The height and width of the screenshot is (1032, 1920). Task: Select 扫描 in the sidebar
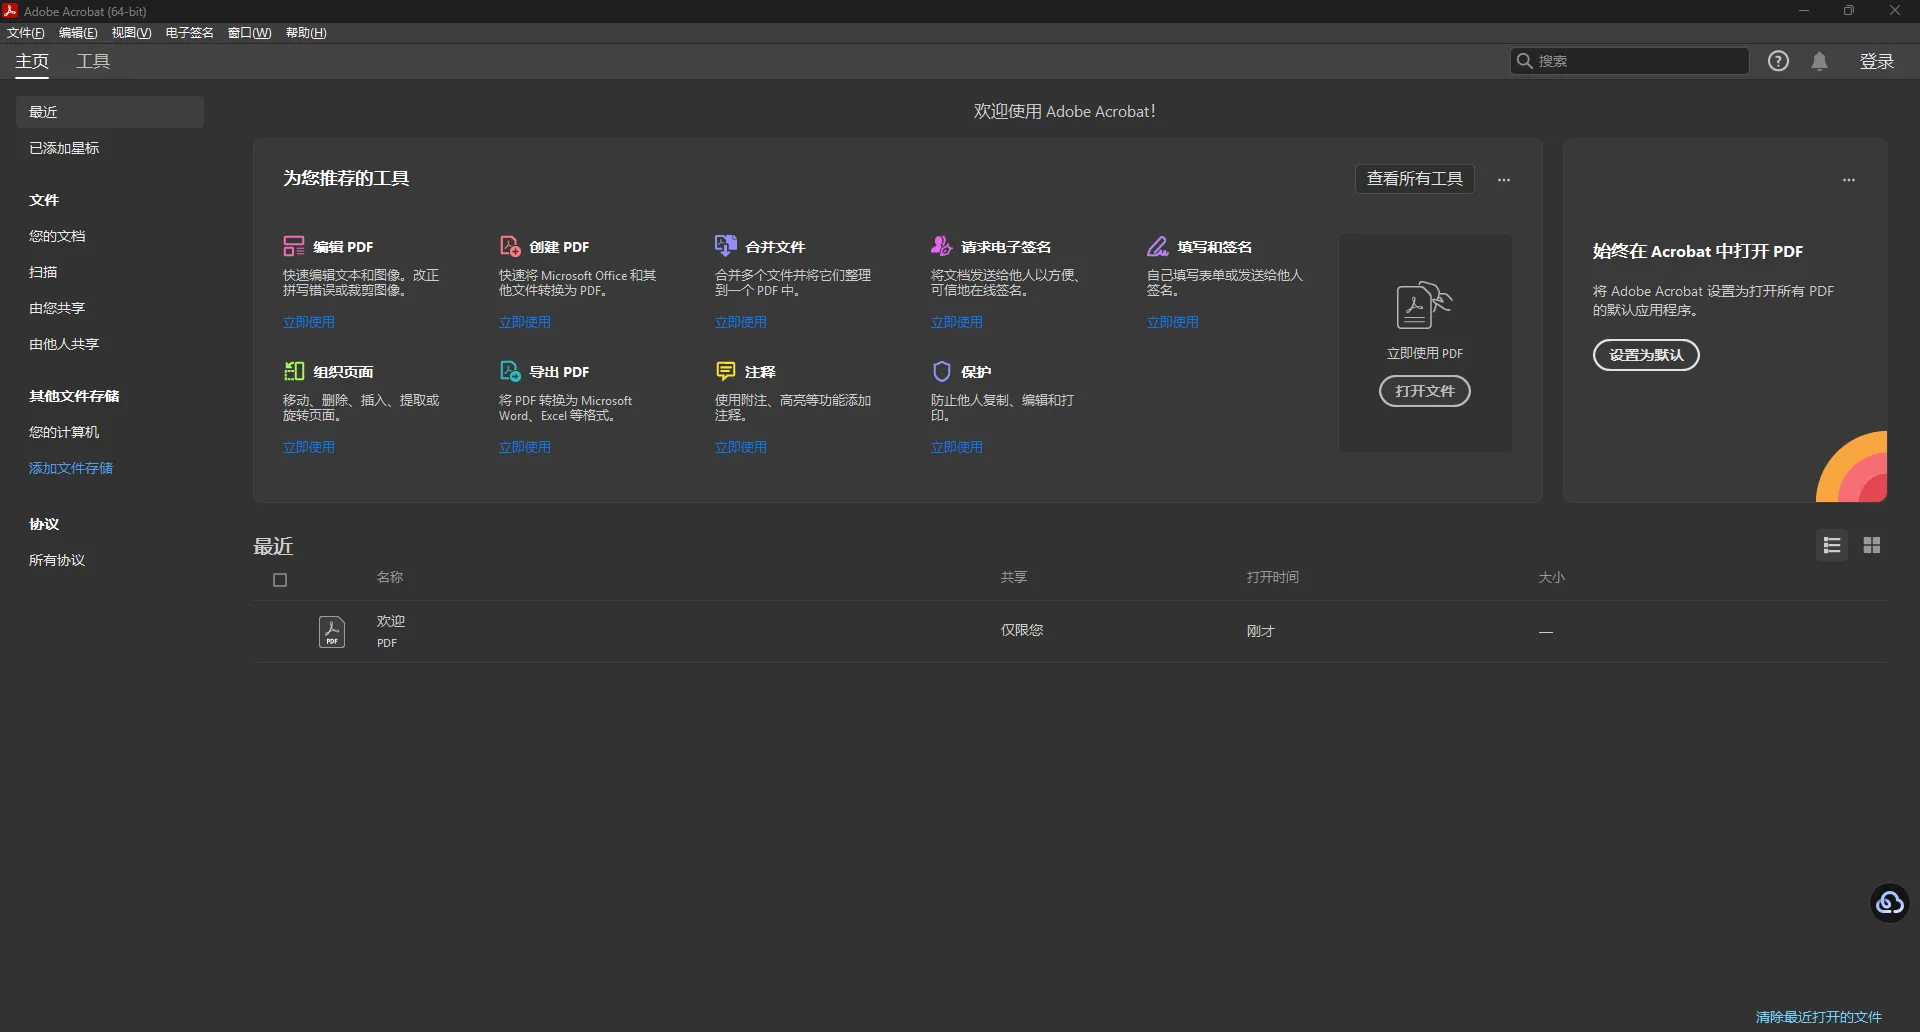(43, 272)
